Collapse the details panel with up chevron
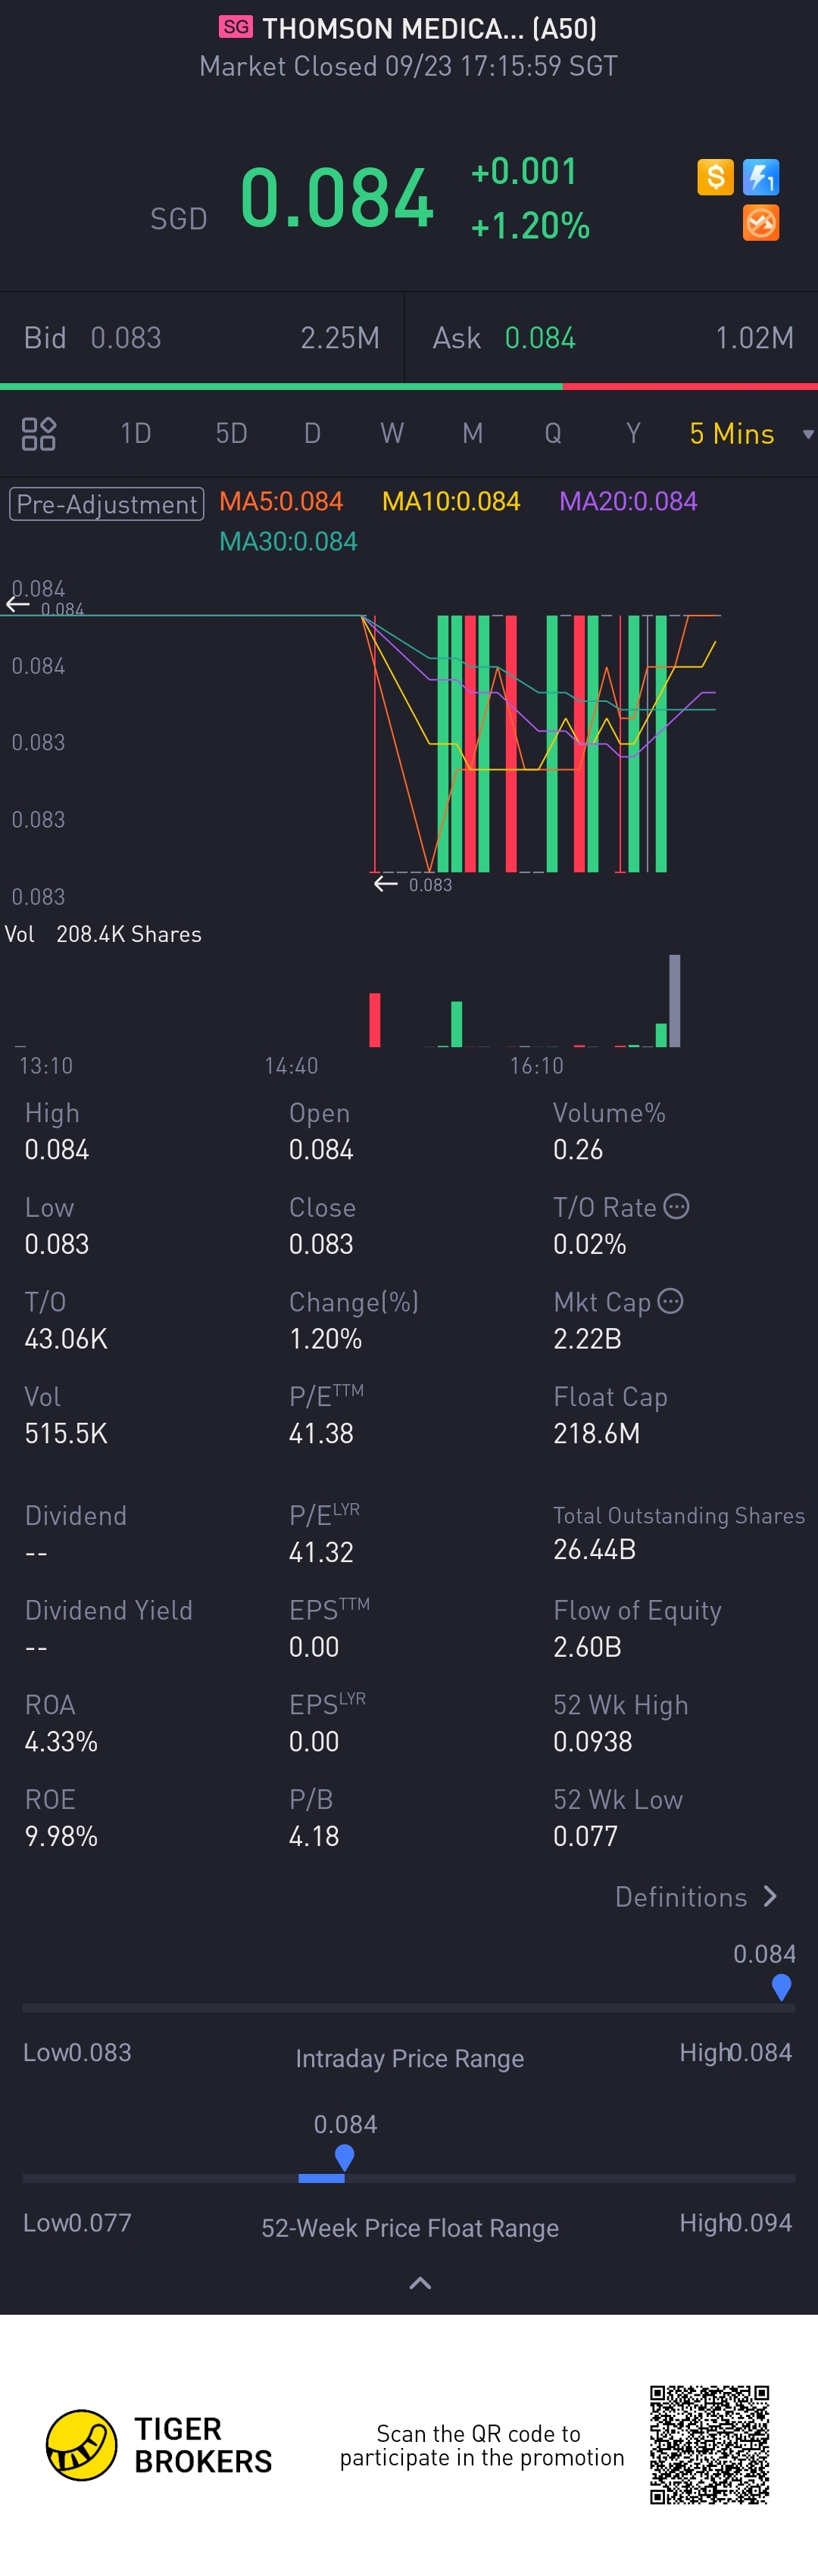818x2576 pixels. [420, 2283]
